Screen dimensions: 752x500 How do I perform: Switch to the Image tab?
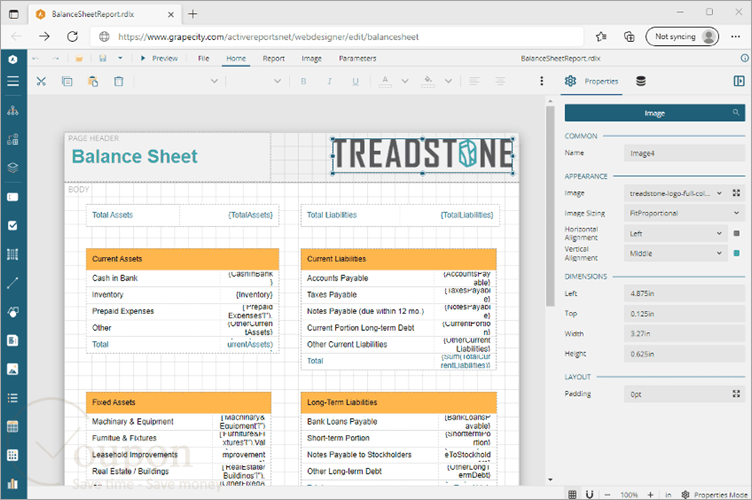pyautogui.click(x=311, y=58)
